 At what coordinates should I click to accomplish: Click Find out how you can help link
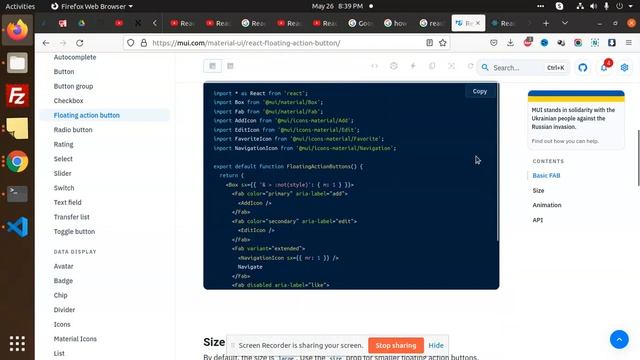pyautogui.click(x=565, y=141)
